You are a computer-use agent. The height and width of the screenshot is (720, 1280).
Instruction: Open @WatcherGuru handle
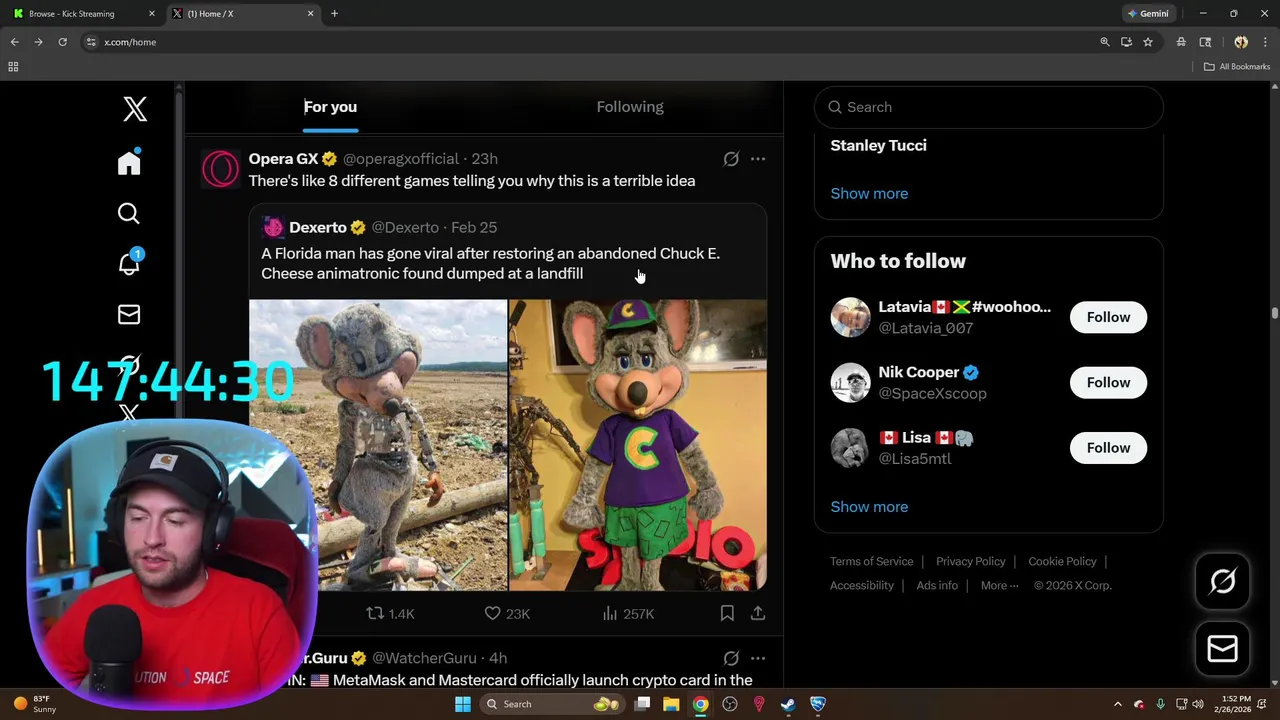[424, 658]
